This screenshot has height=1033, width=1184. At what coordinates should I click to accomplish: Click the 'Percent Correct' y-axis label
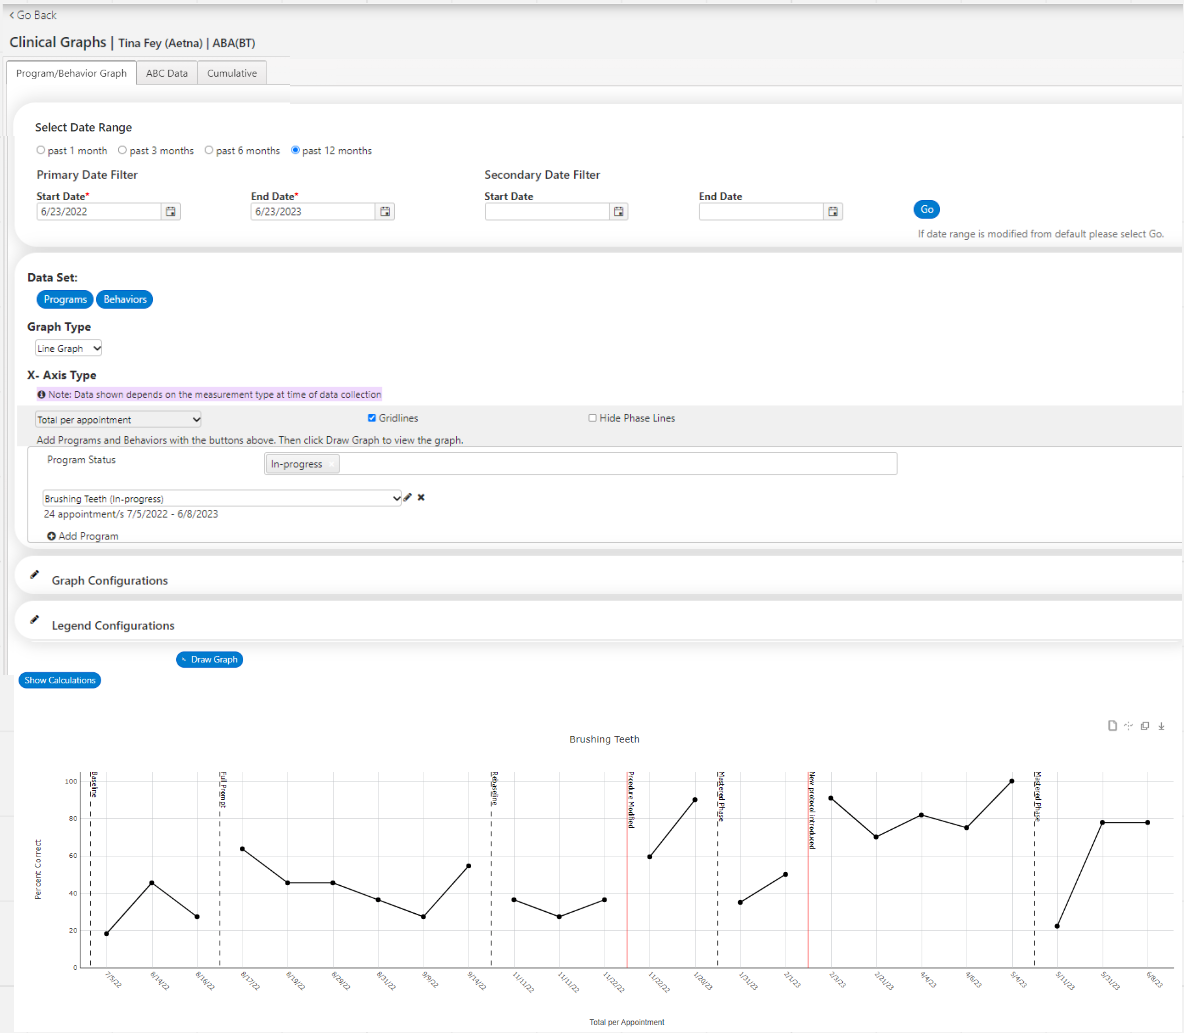[x=39, y=869]
